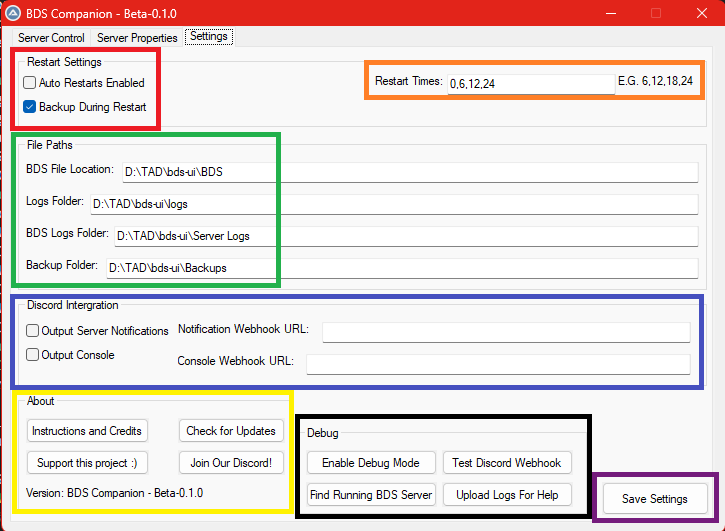The width and height of the screenshot is (725, 531).
Task: Click Support this project :) button
Action: (x=87, y=463)
